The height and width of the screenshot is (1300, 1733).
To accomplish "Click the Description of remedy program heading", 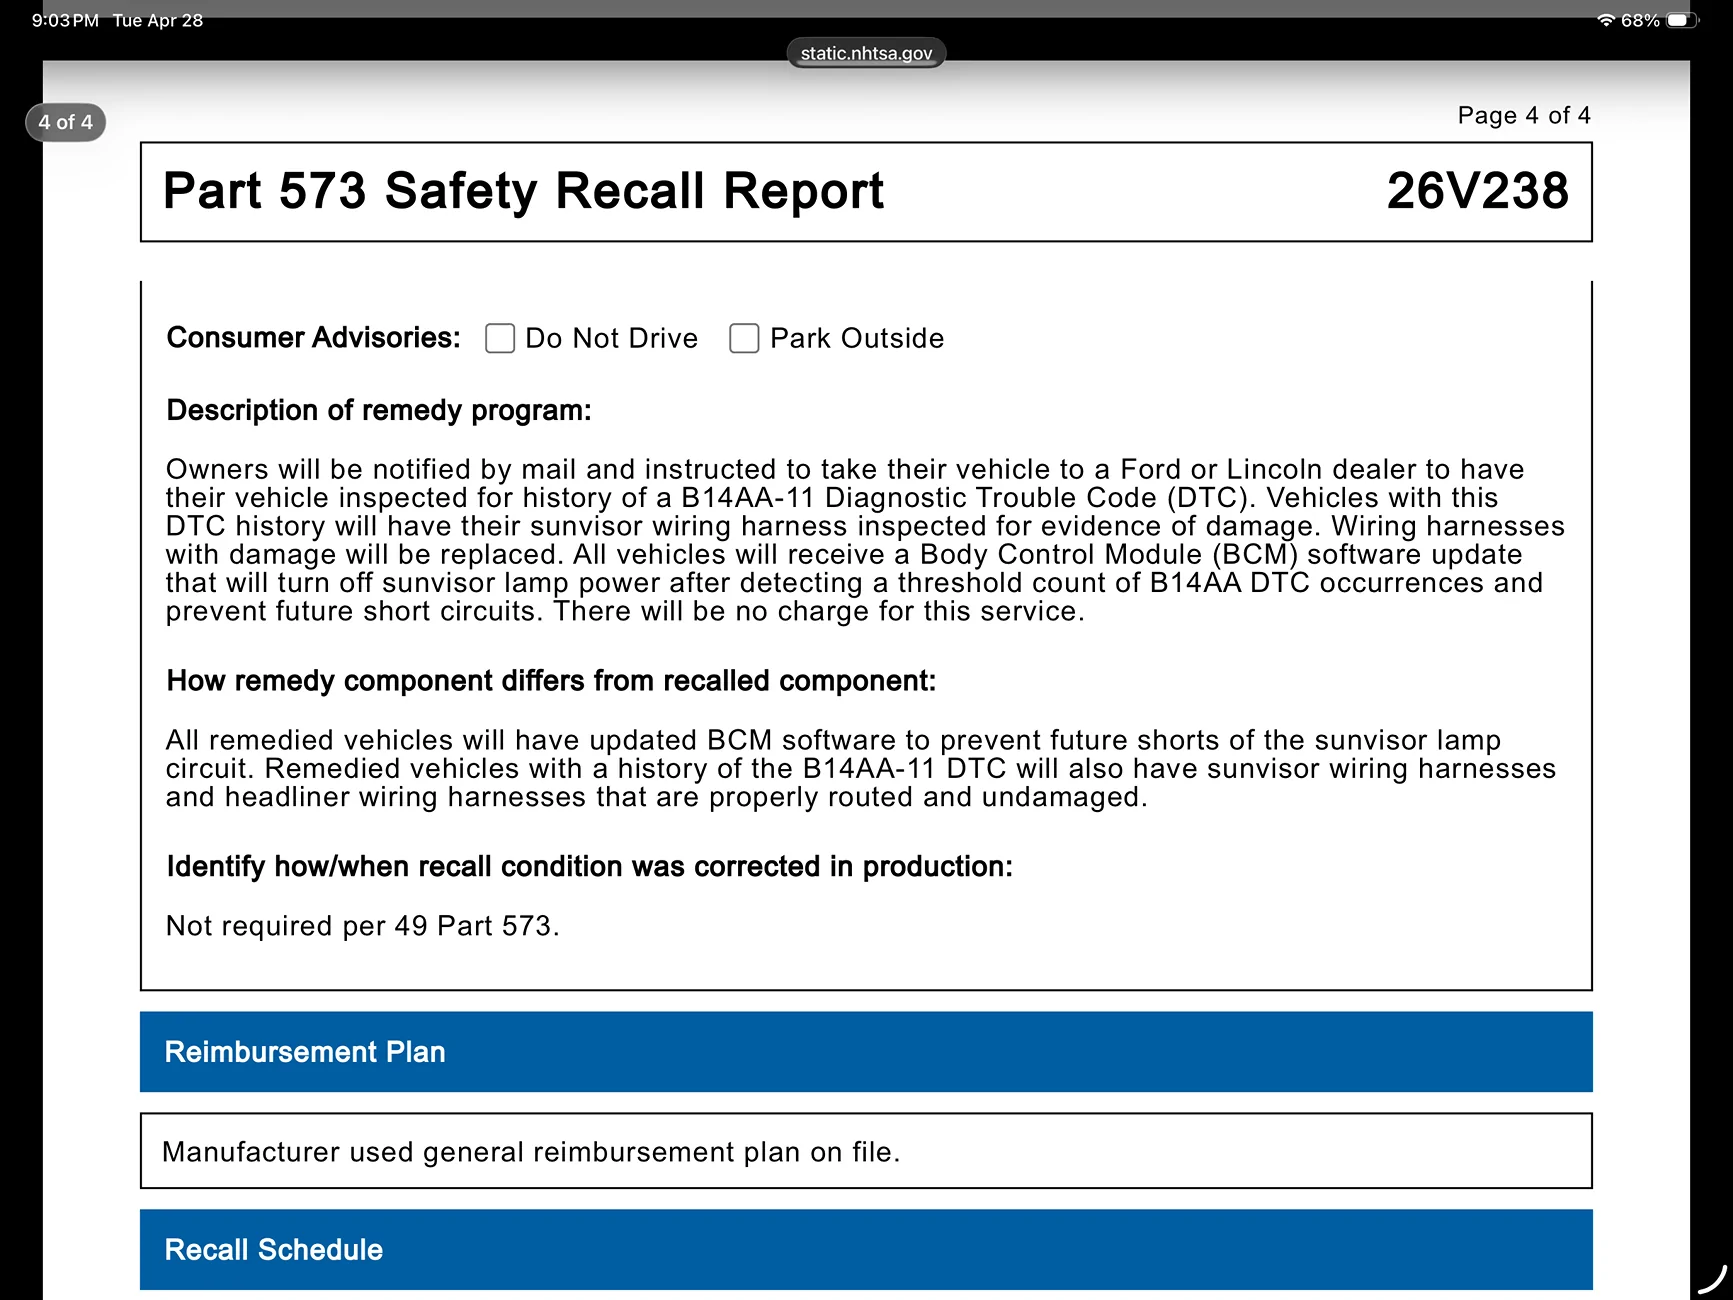I will coord(379,411).
